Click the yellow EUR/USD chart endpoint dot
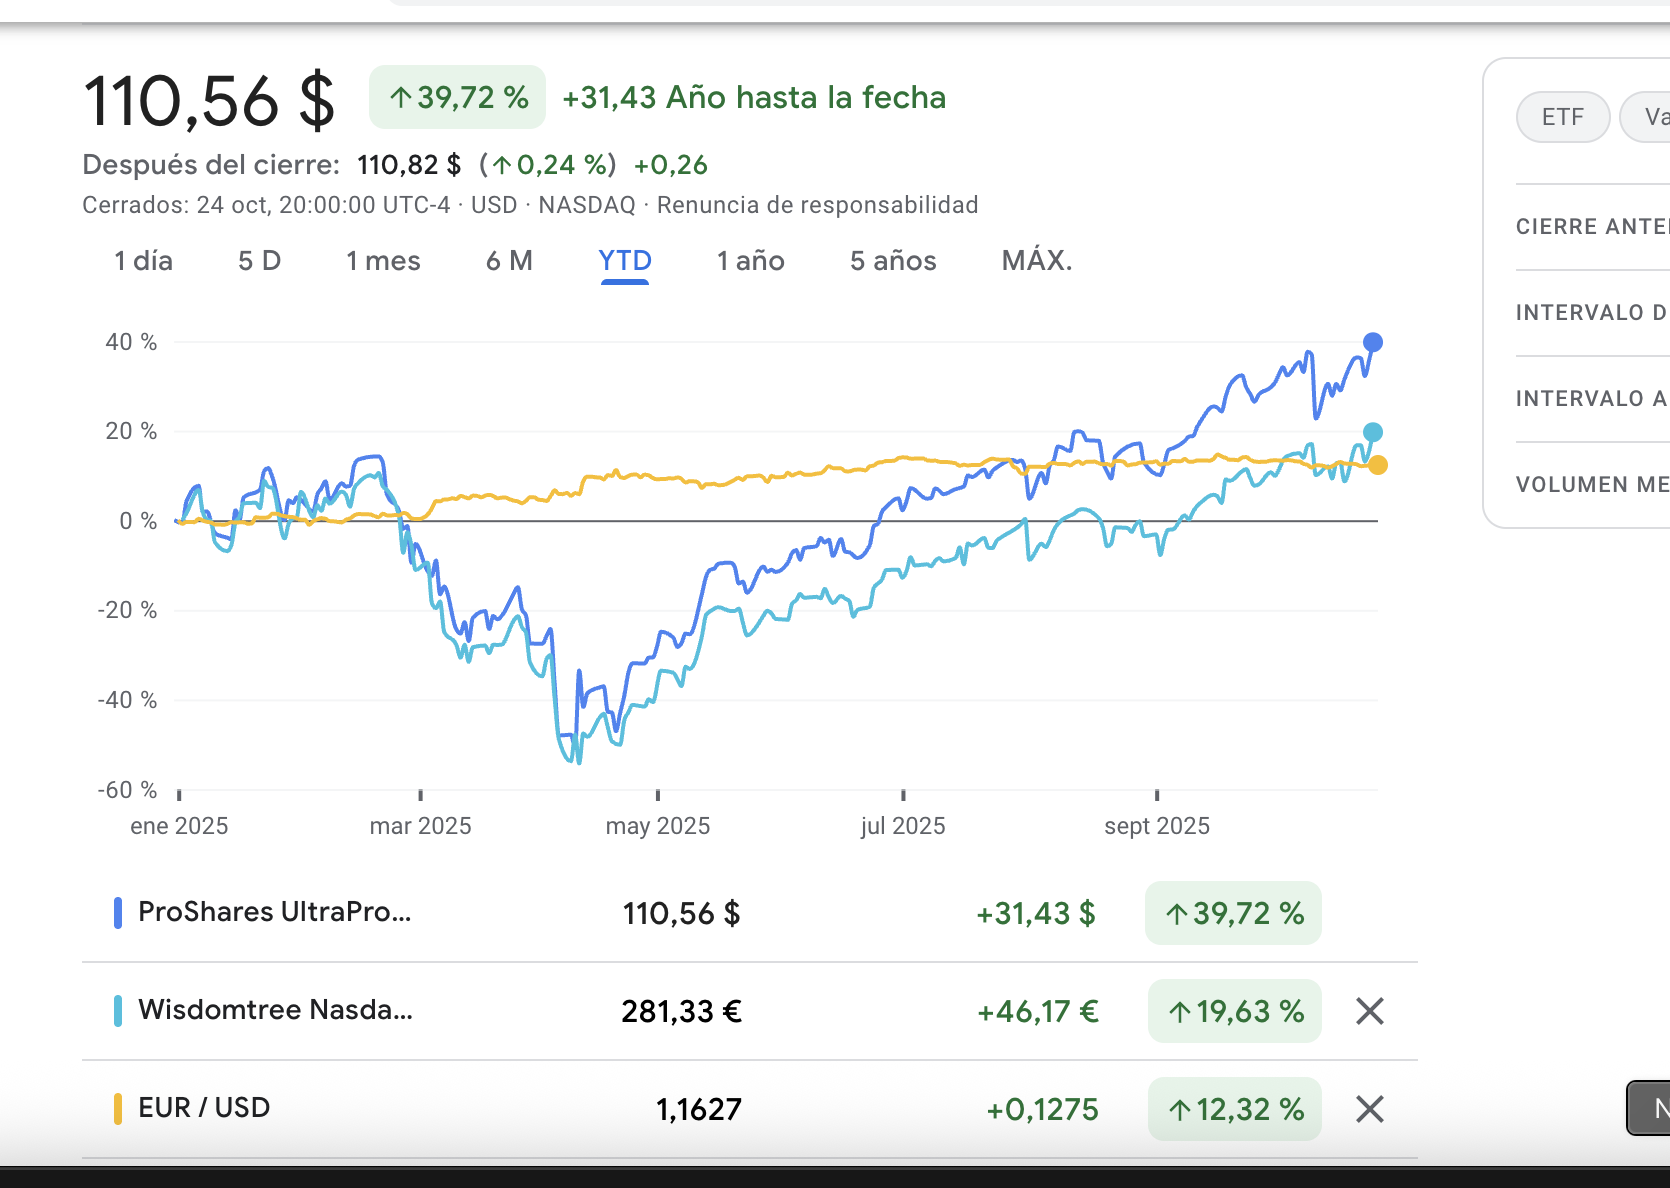This screenshot has width=1670, height=1188. tap(1378, 465)
